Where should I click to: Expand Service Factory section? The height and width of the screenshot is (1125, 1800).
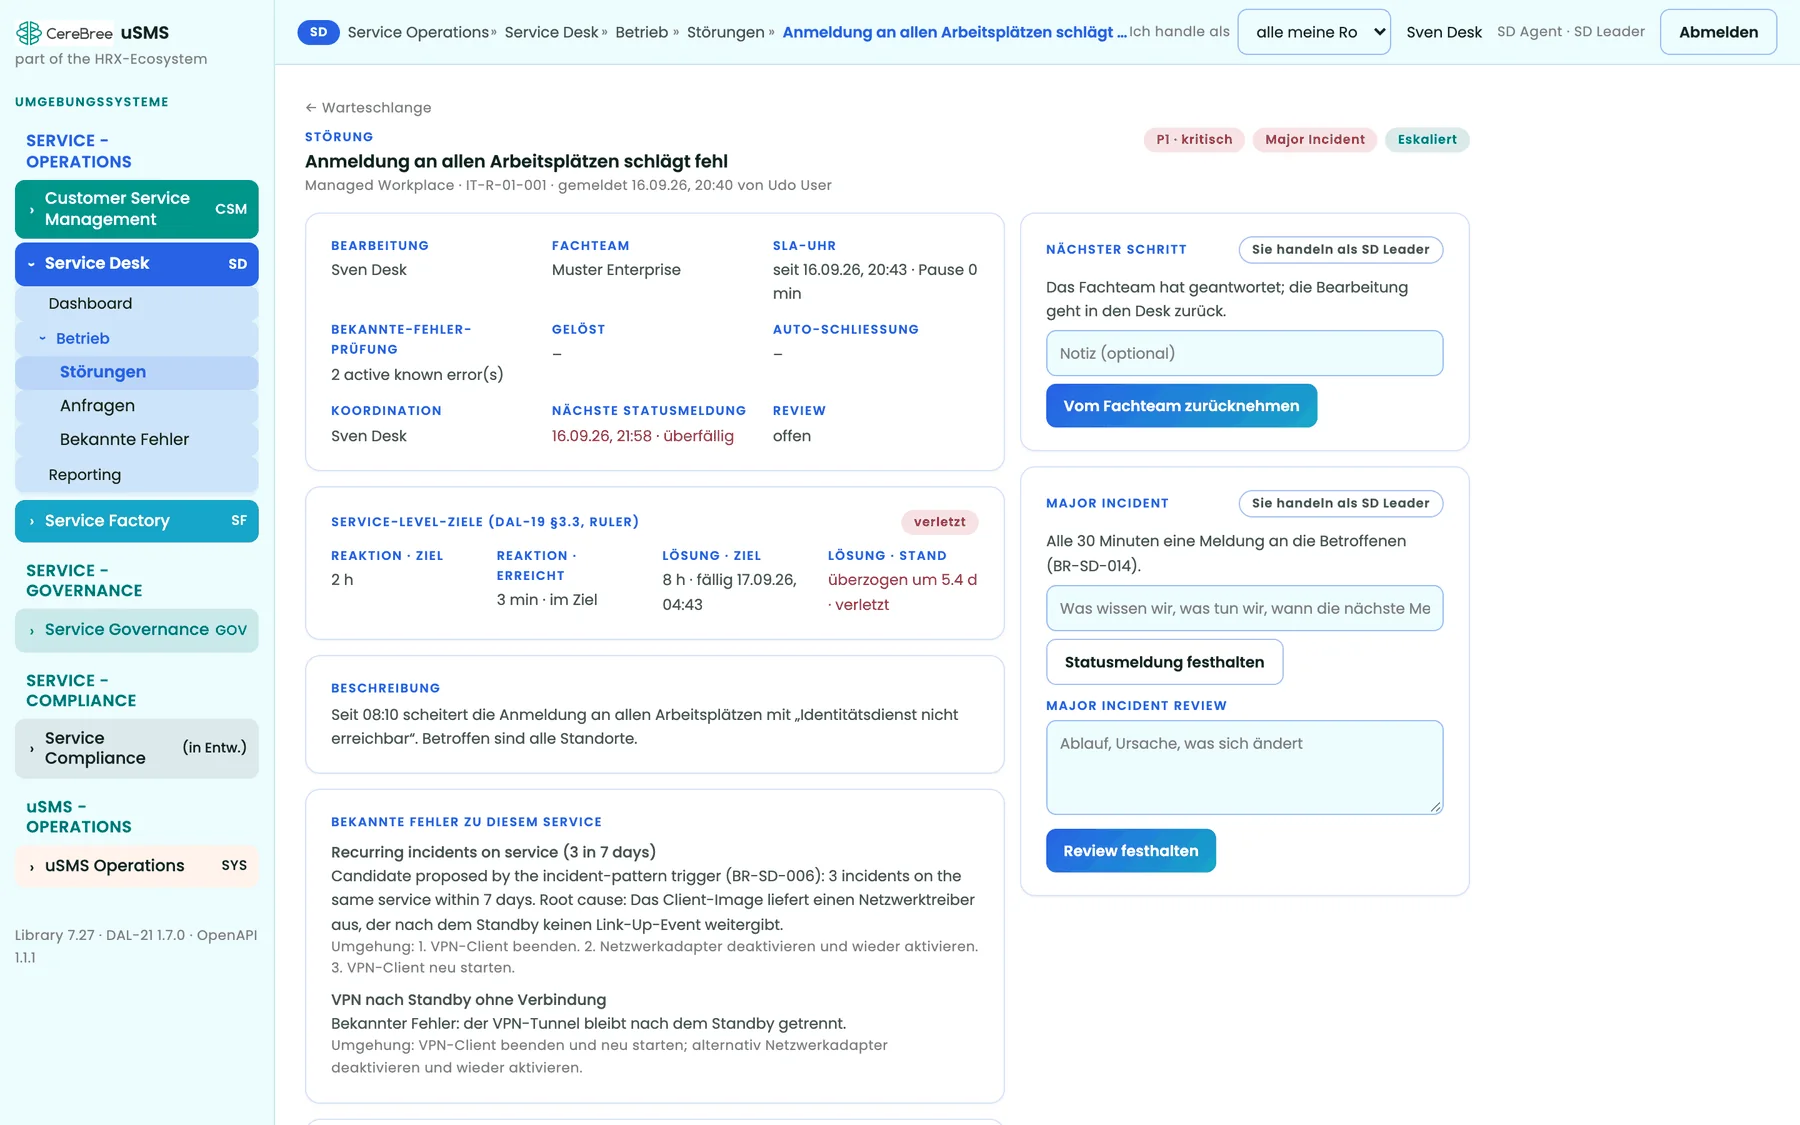137,521
